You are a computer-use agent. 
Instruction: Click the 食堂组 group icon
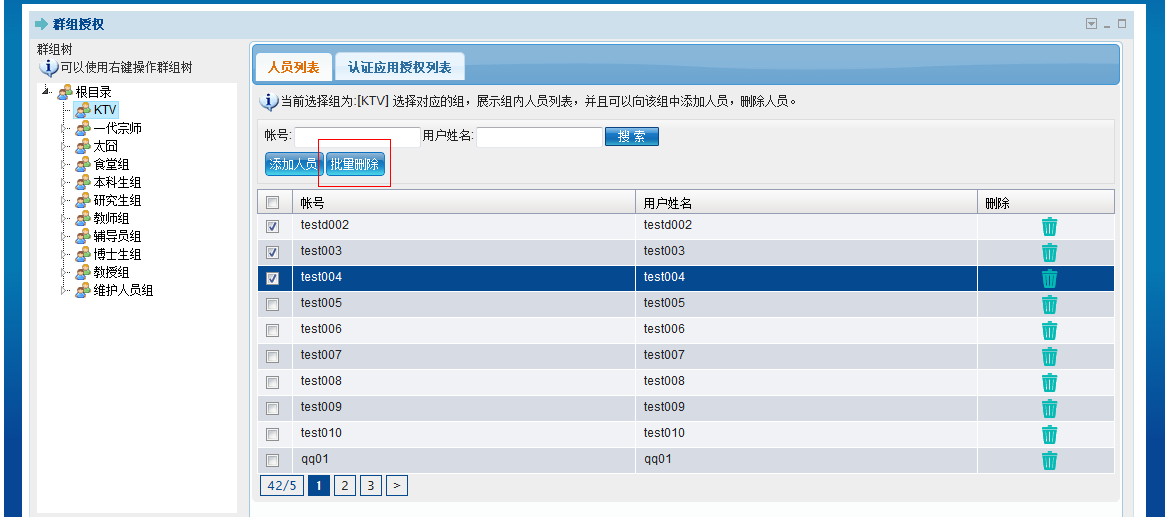tap(83, 164)
